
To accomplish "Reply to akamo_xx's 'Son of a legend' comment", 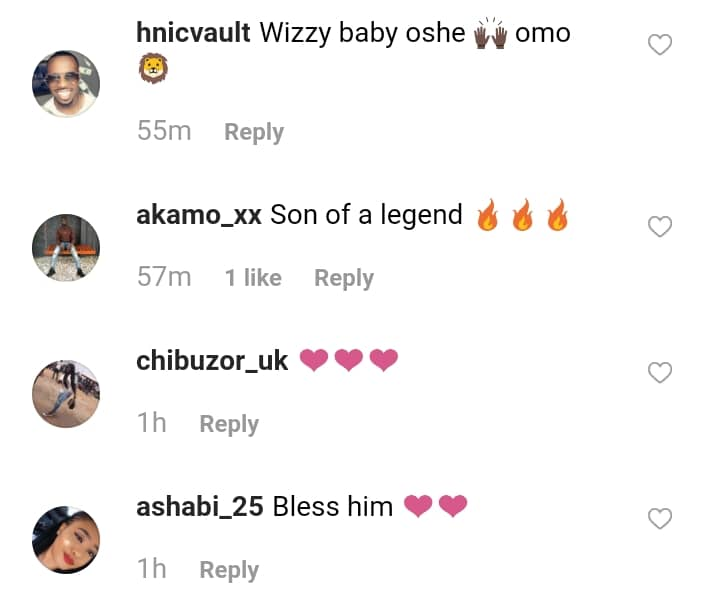I will click(344, 278).
